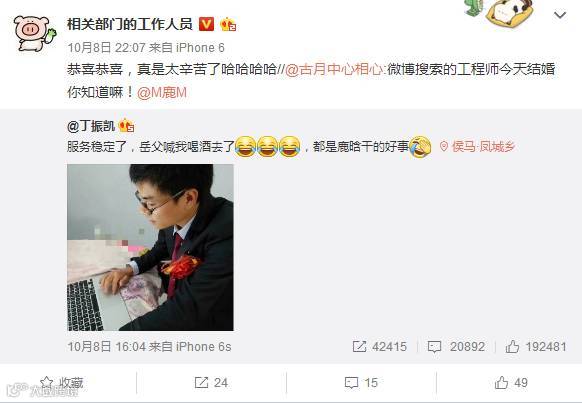Click the 收藏 favorite star button
This screenshot has width=582, height=403.
click(62, 383)
